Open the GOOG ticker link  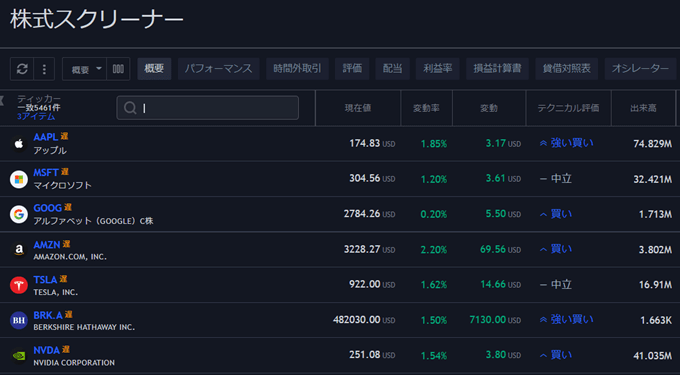48,208
